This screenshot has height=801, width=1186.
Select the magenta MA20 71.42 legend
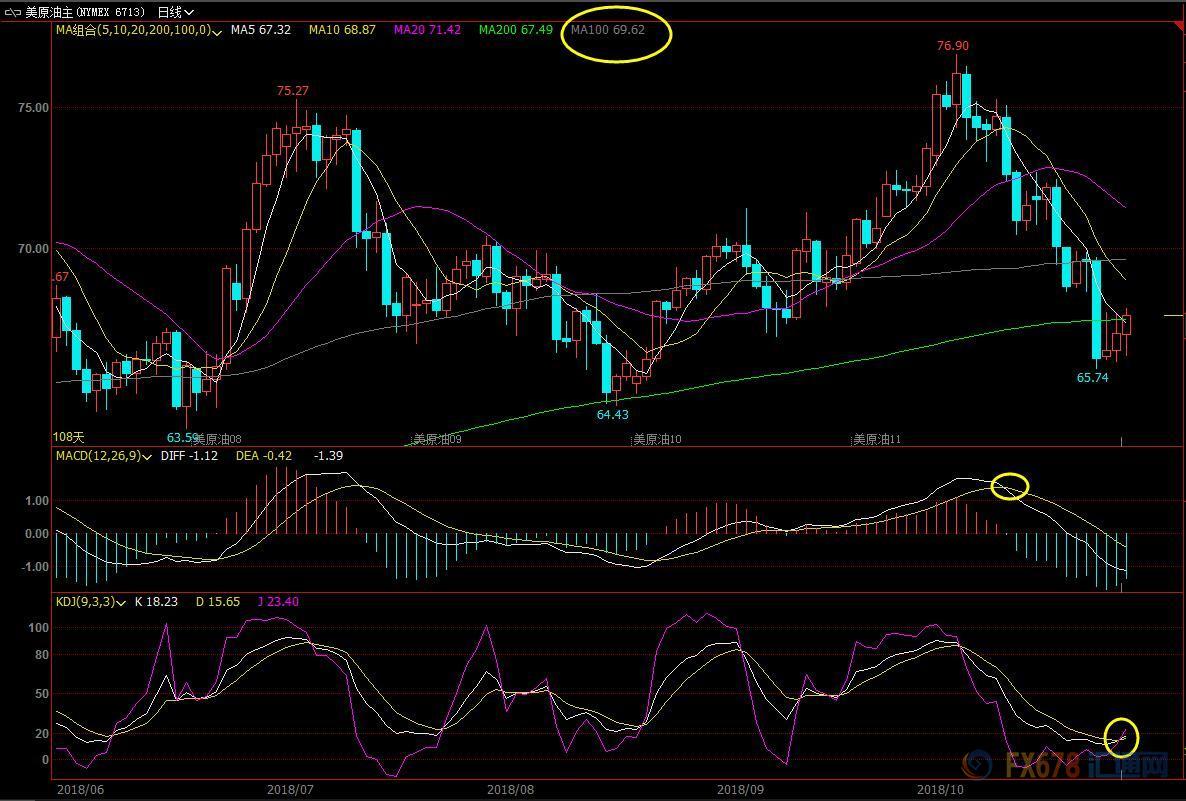(x=427, y=30)
